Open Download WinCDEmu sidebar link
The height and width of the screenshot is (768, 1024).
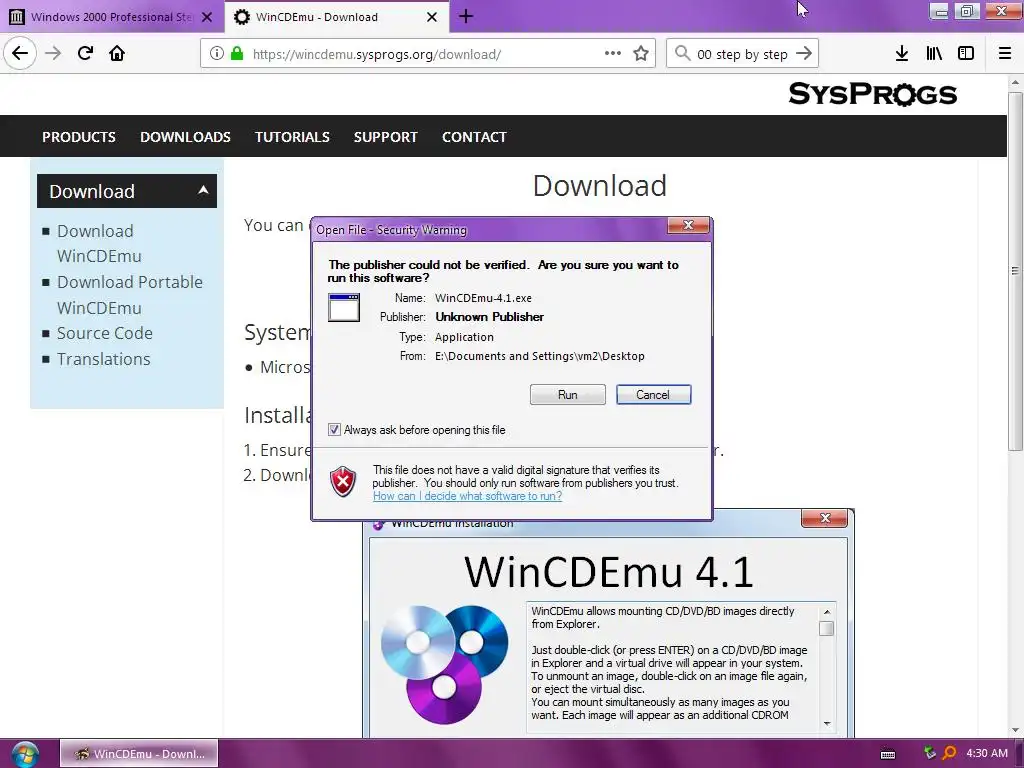[99, 244]
